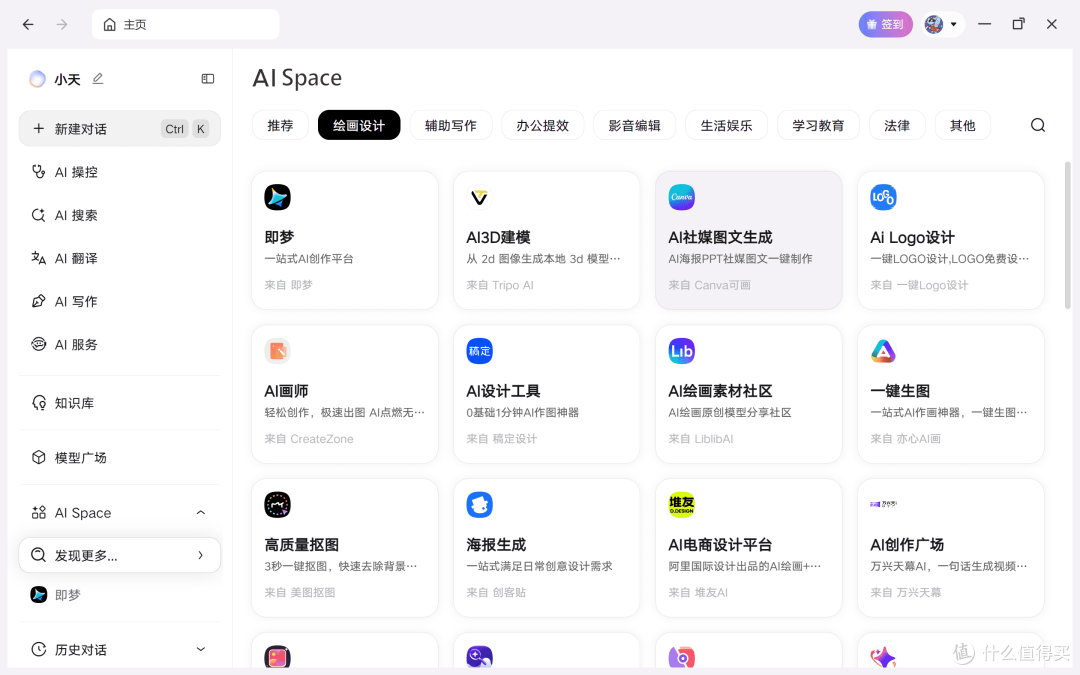The width and height of the screenshot is (1080, 675).
Task: Open AI 操控 in the sidebar
Action: pyautogui.click(x=119, y=172)
